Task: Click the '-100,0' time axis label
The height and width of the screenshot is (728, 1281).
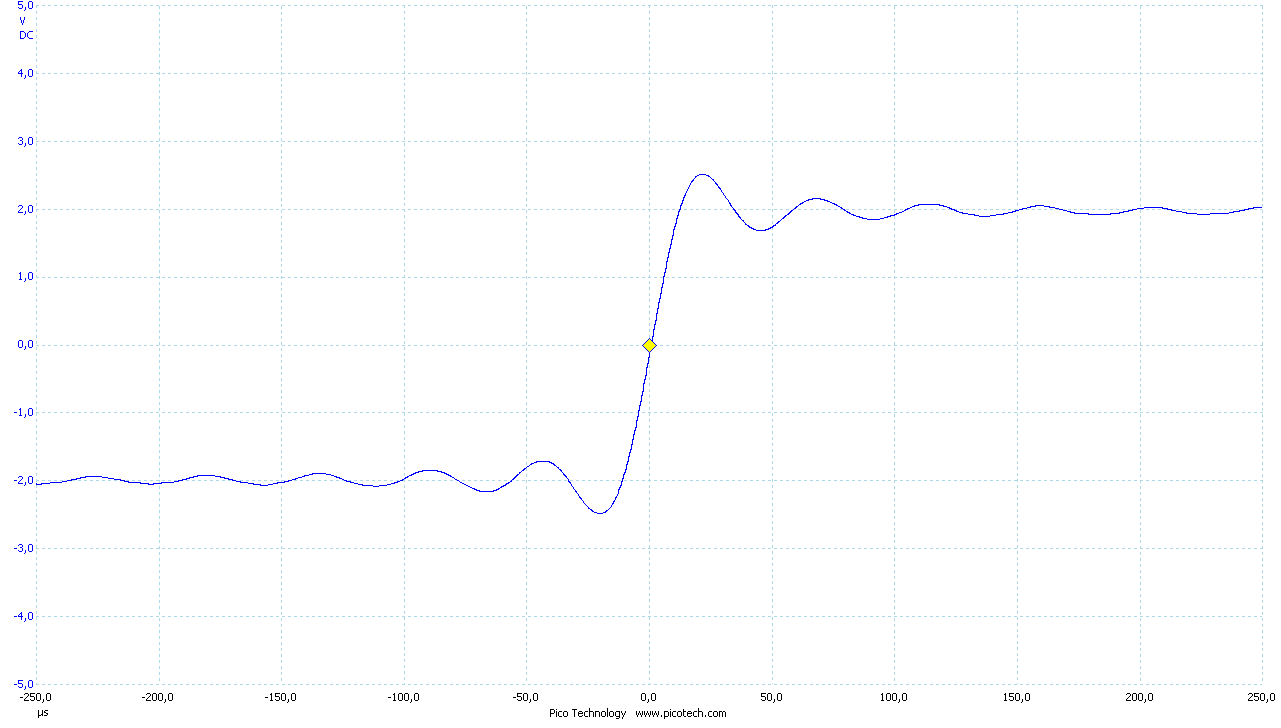Action: 404,697
